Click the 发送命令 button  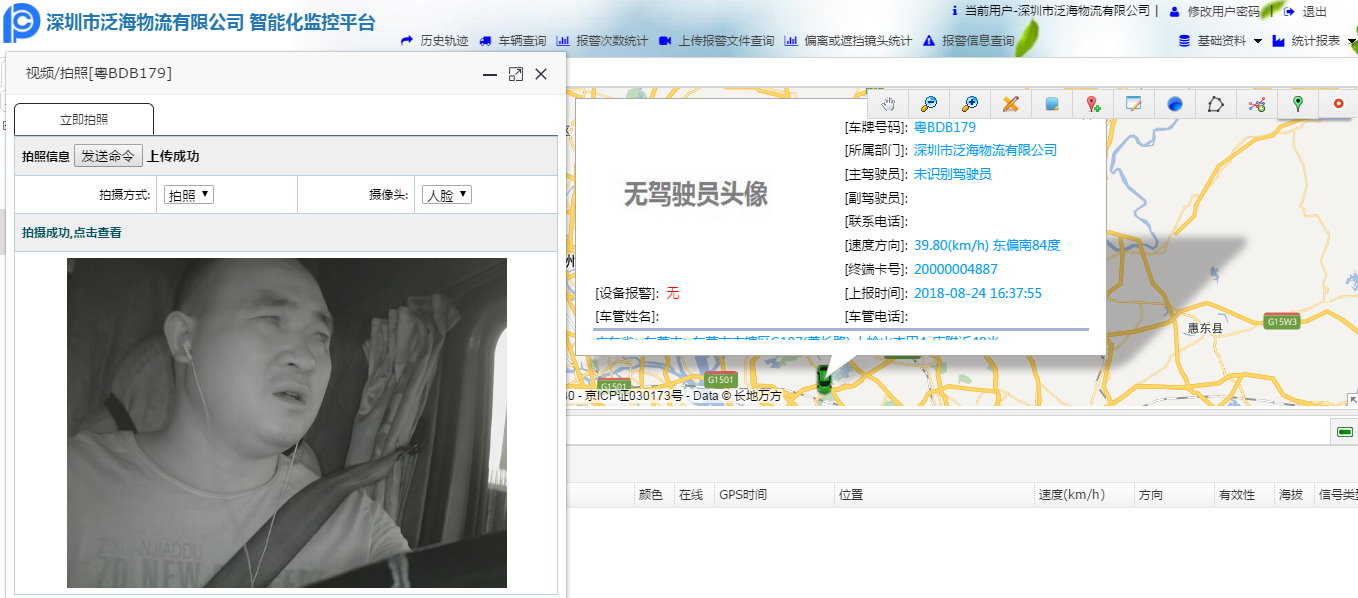108,156
